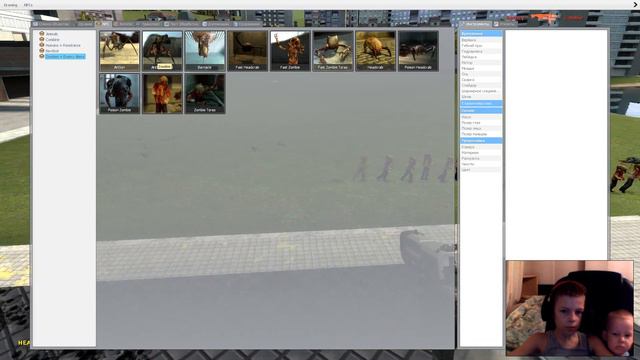Select the Позер лица tool
Screen dimensions: 640x360
click(x=481, y=128)
